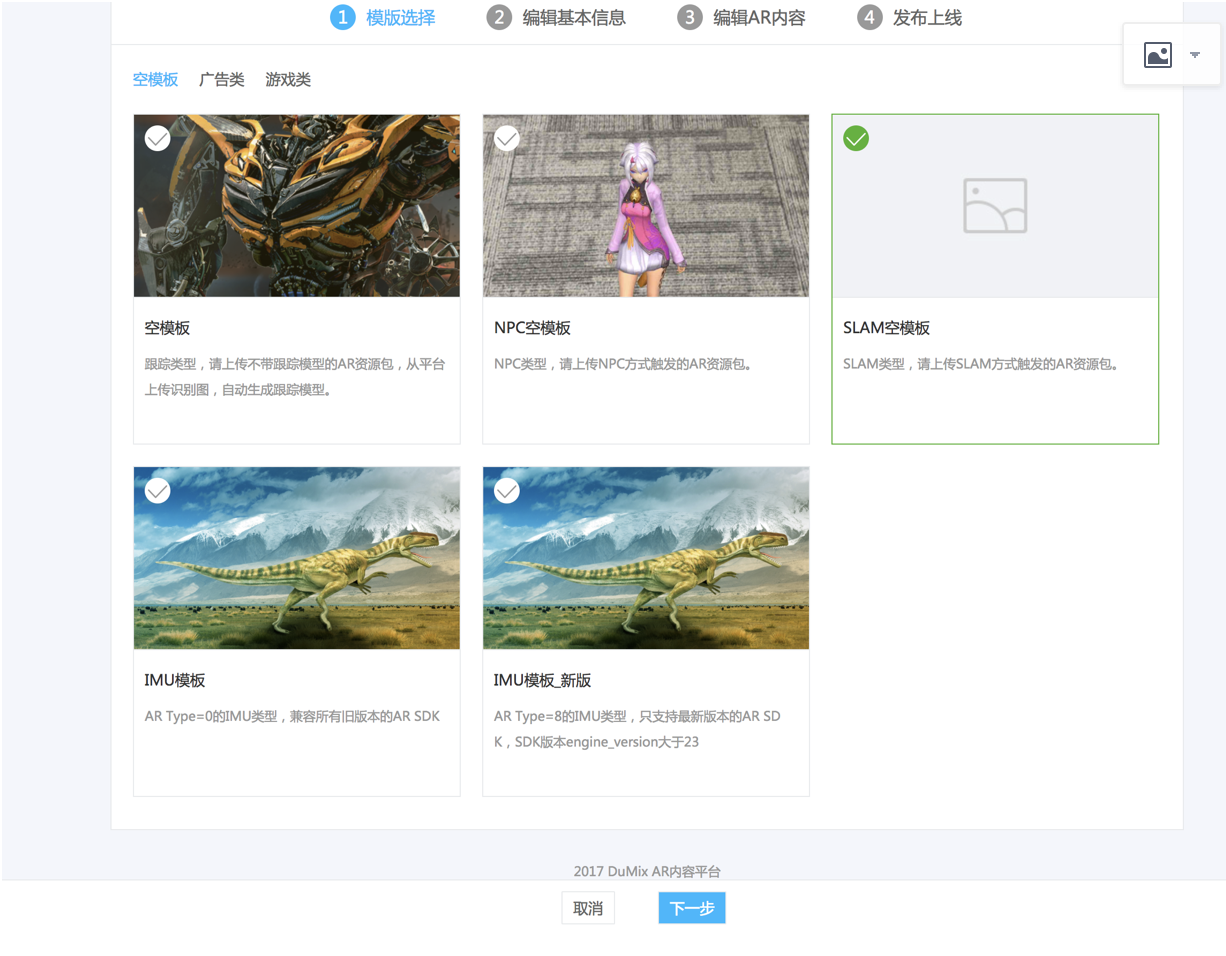The width and height of the screenshot is (1226, 956).
Task: Click the AR Type=0 description text
Action: 292,716
